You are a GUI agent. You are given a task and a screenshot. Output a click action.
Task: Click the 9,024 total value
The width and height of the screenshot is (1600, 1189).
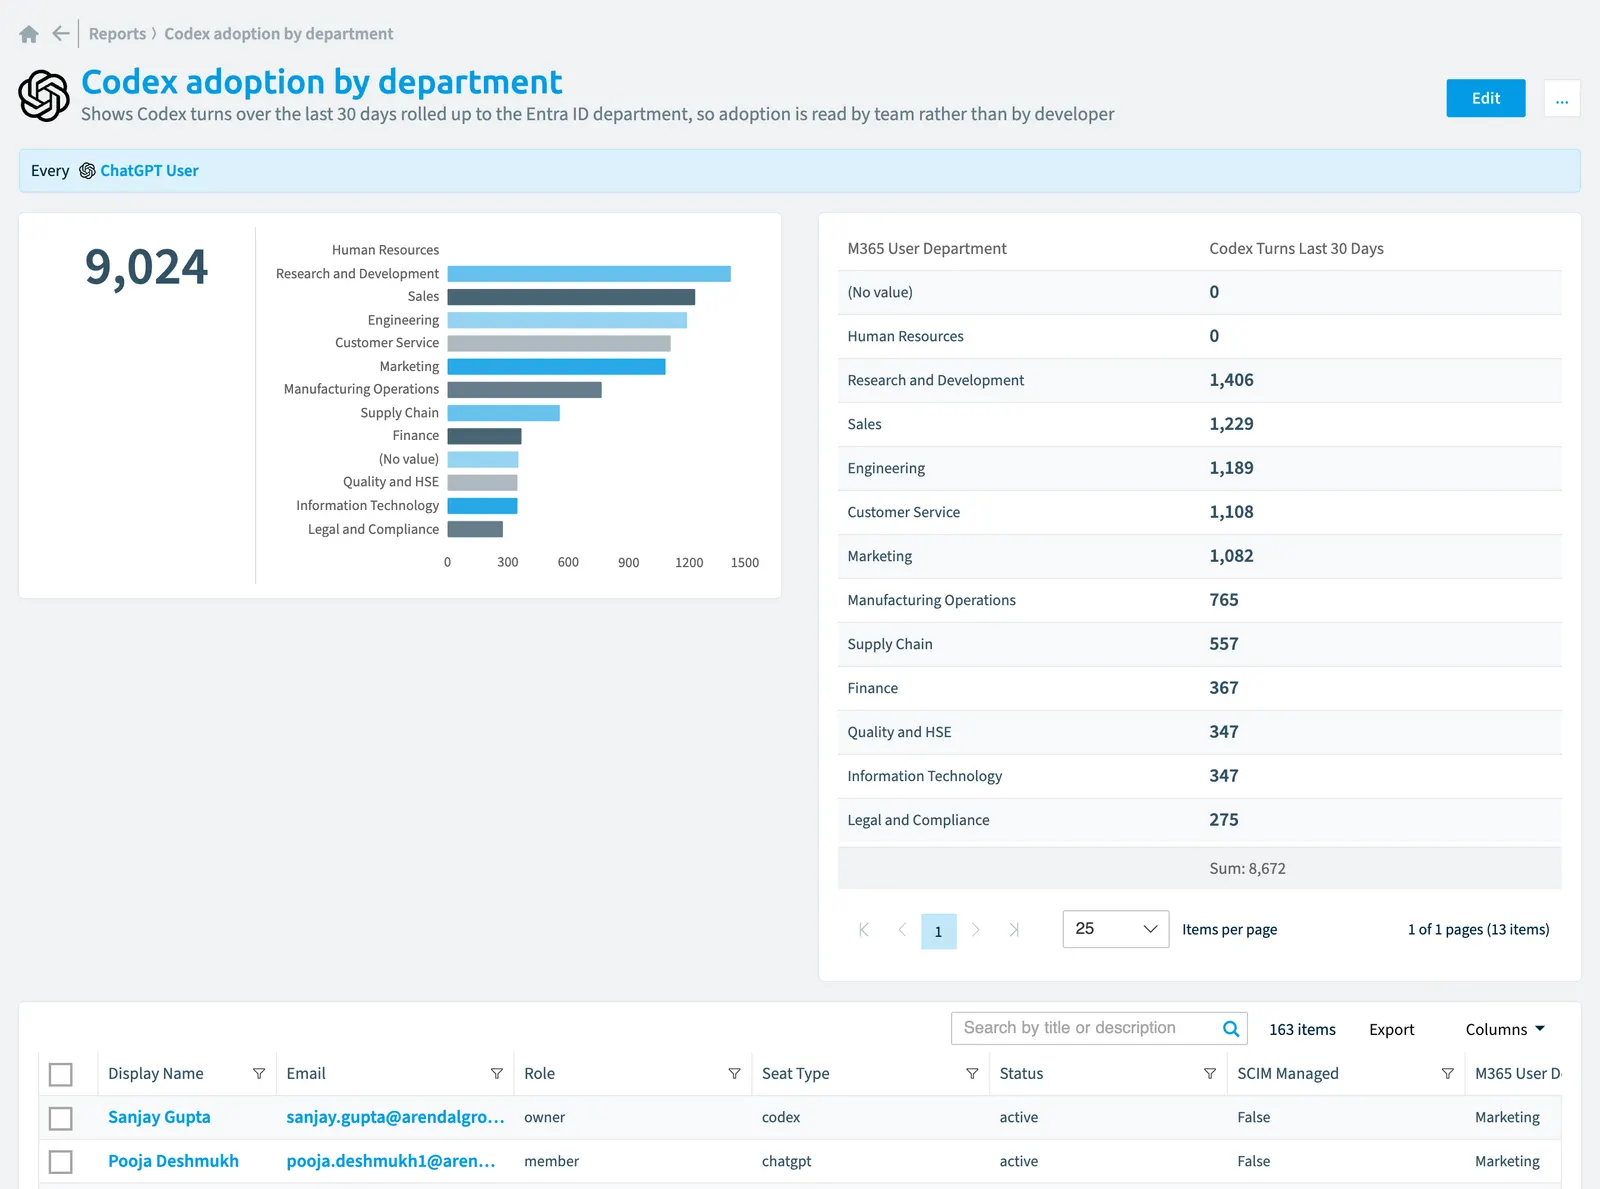146,267
